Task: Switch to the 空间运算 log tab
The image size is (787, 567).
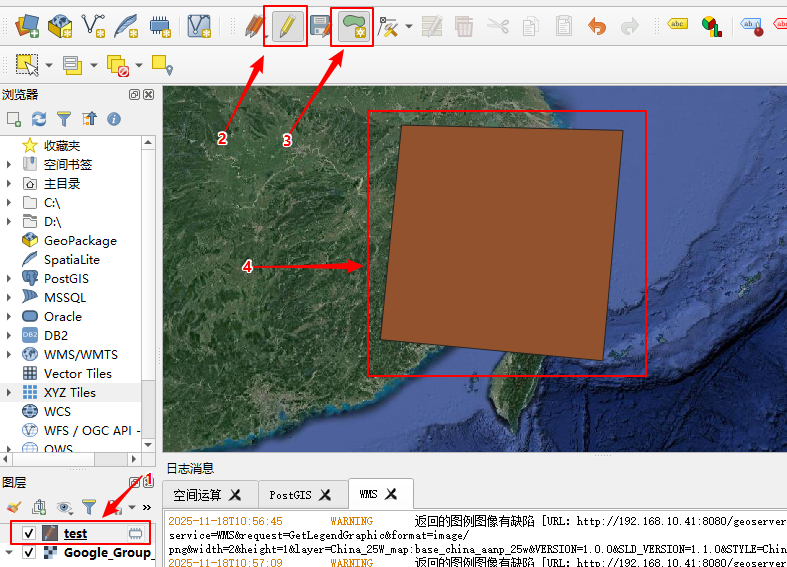Action: point(199,494)
